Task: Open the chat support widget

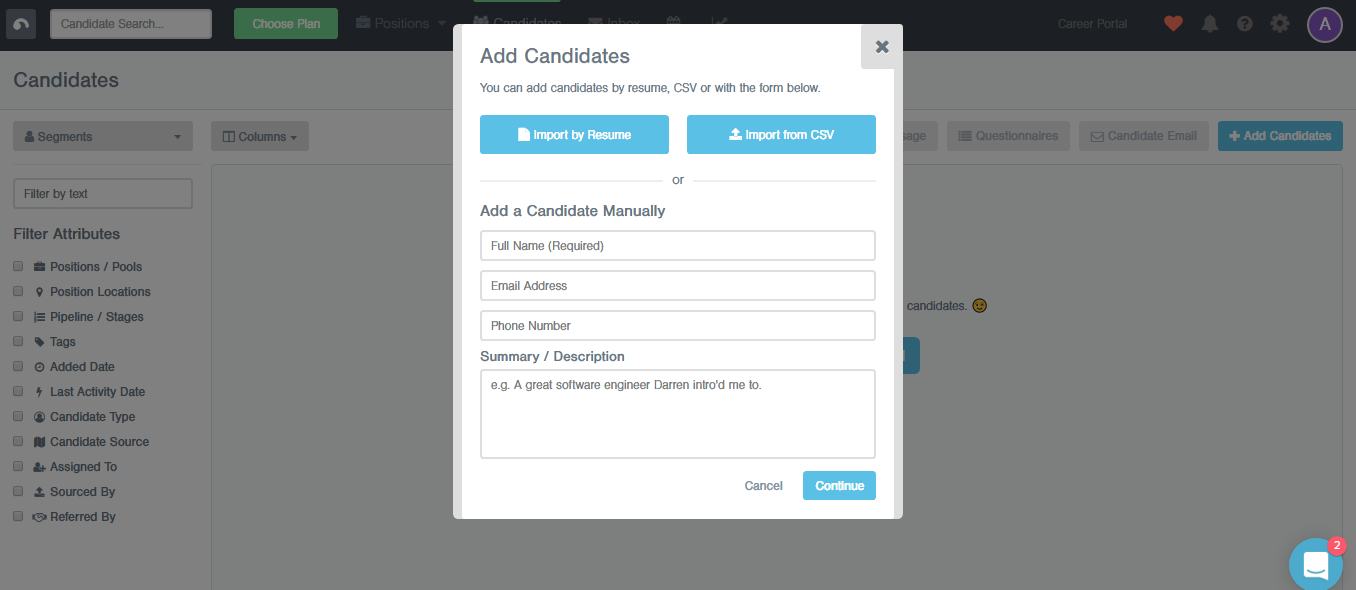Action: 1315,564
